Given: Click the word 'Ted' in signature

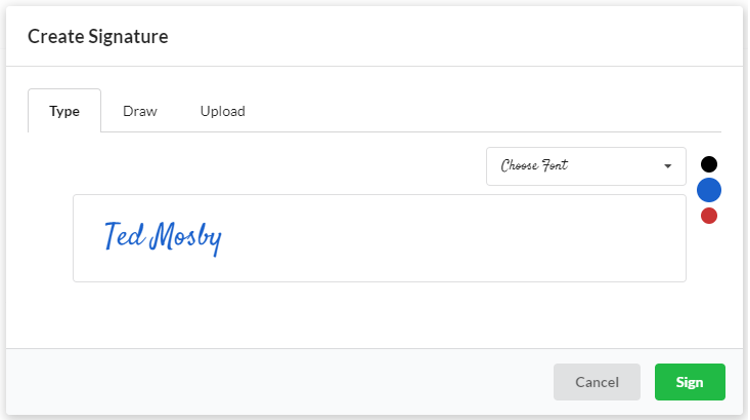Looking at the screenshot, I should pyautogui.click(x=123, y=236).
